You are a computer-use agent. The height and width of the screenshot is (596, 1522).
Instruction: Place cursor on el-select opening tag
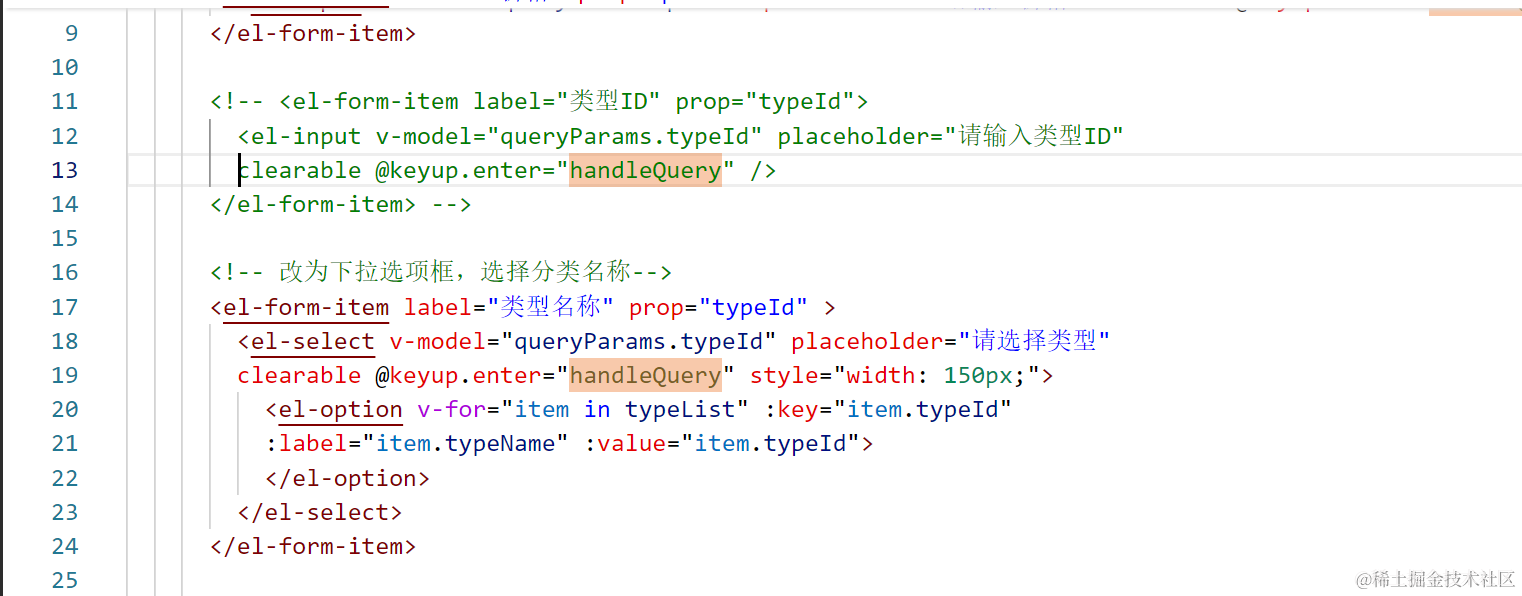[x=312, y=342]
